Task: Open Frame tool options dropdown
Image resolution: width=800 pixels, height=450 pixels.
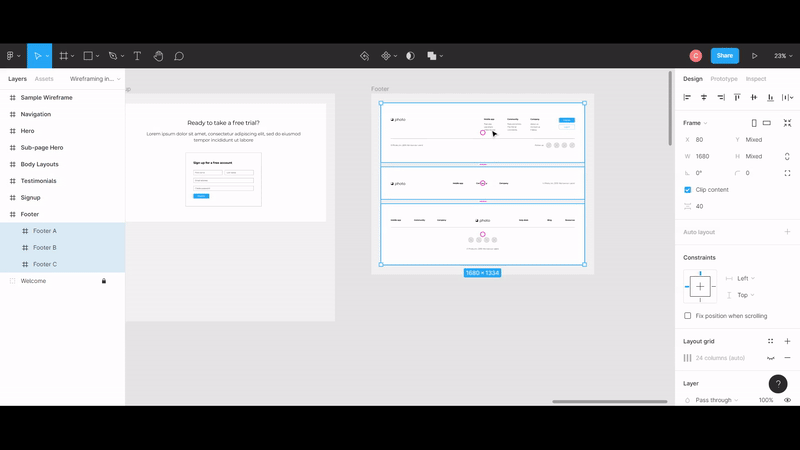Action: pyautogui.click(x=72, y=56)
